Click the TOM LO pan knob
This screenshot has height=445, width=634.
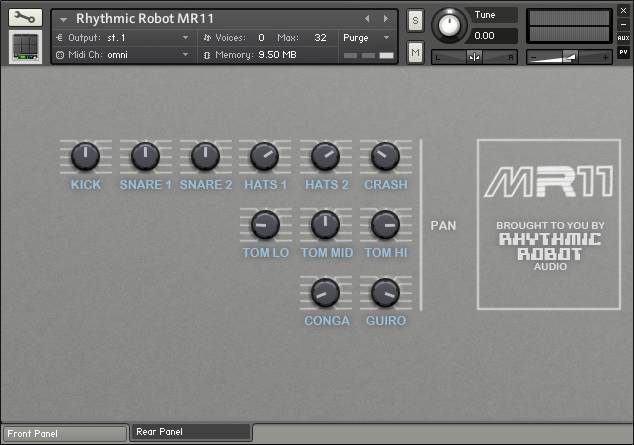click(266, 224)
